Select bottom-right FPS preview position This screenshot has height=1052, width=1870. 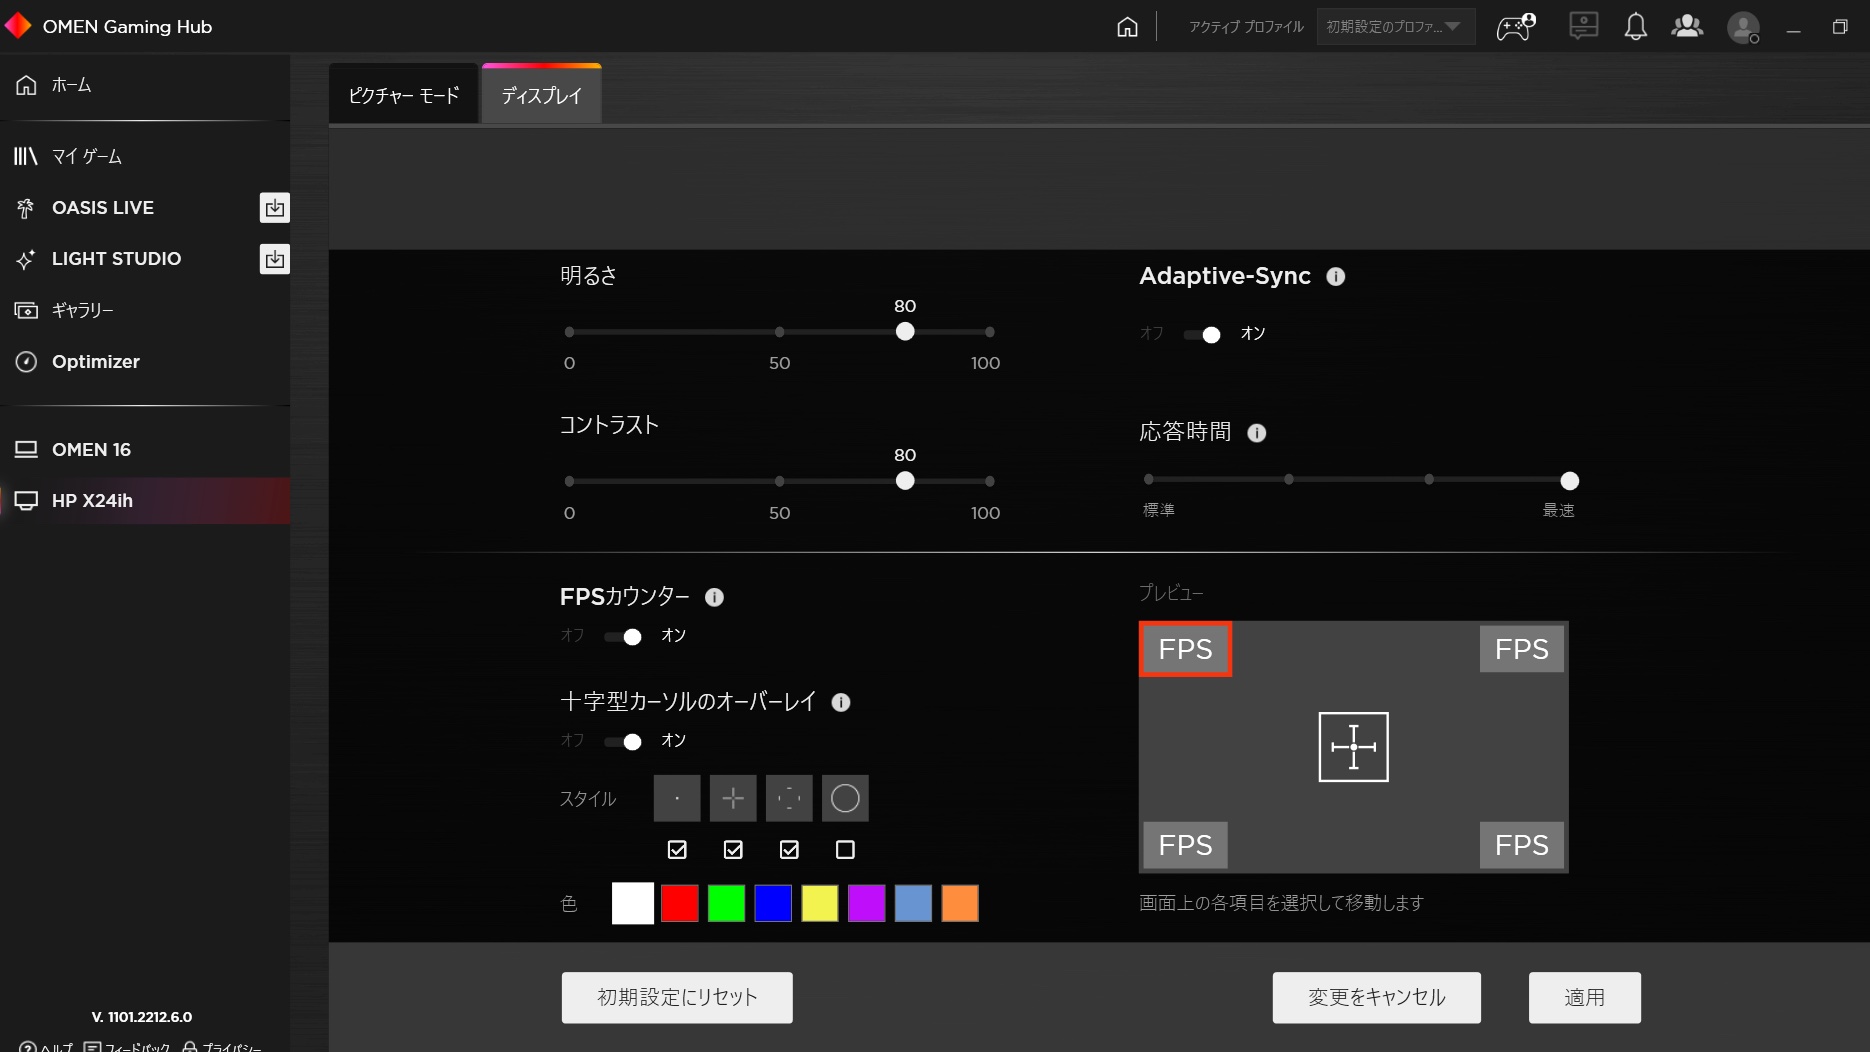[x=1521, y=845]
